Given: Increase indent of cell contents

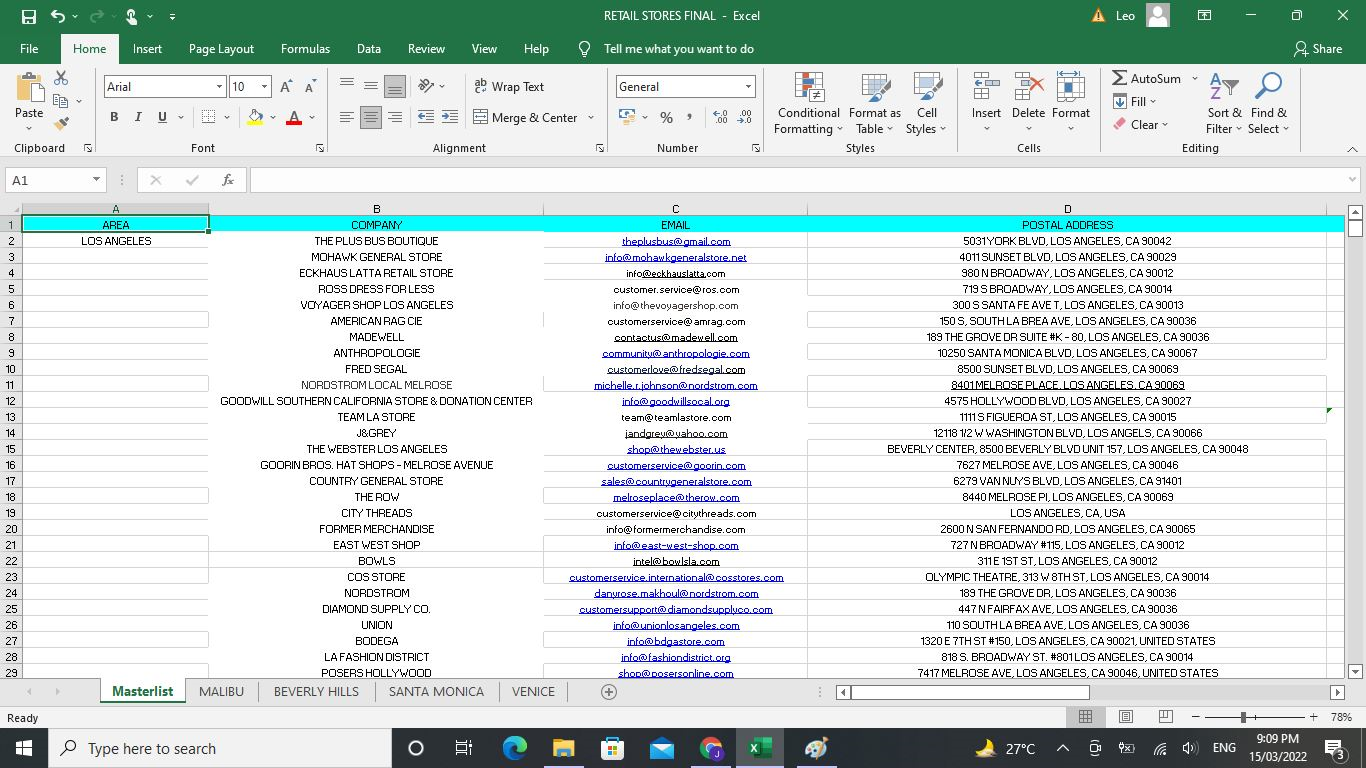Looking at the screenshot, I should point(449,117).
